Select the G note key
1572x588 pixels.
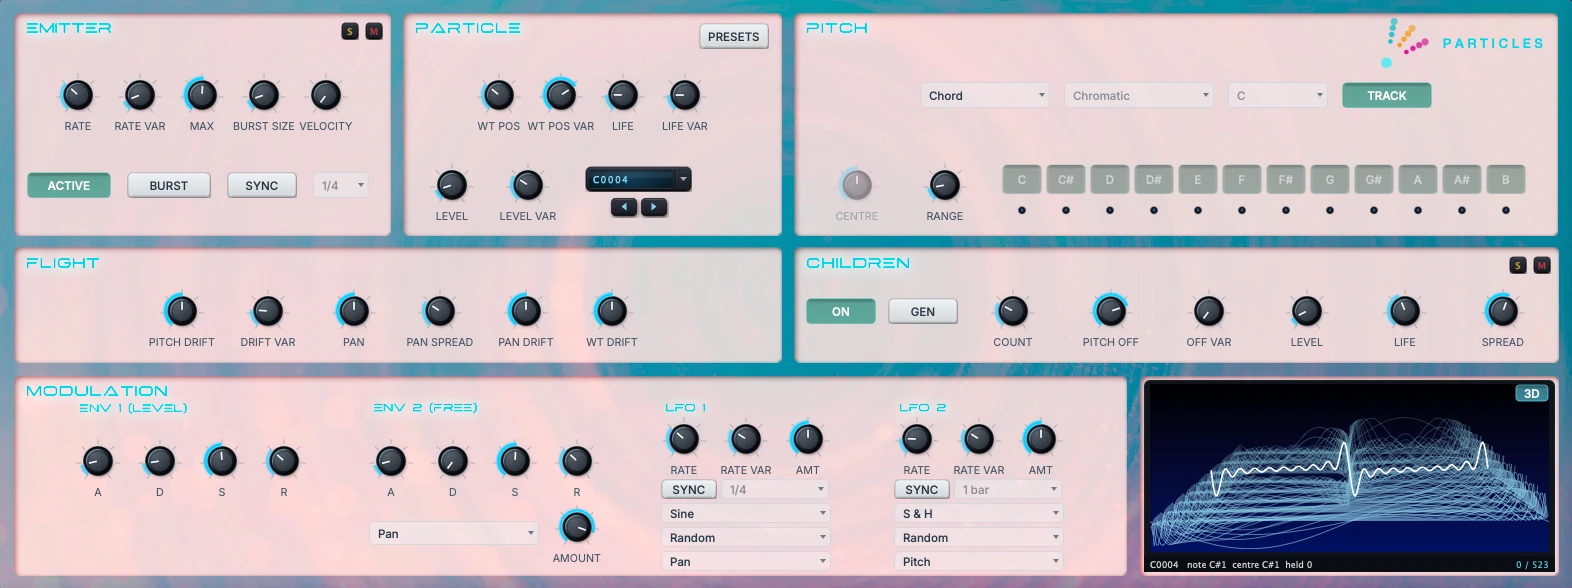1330,180
